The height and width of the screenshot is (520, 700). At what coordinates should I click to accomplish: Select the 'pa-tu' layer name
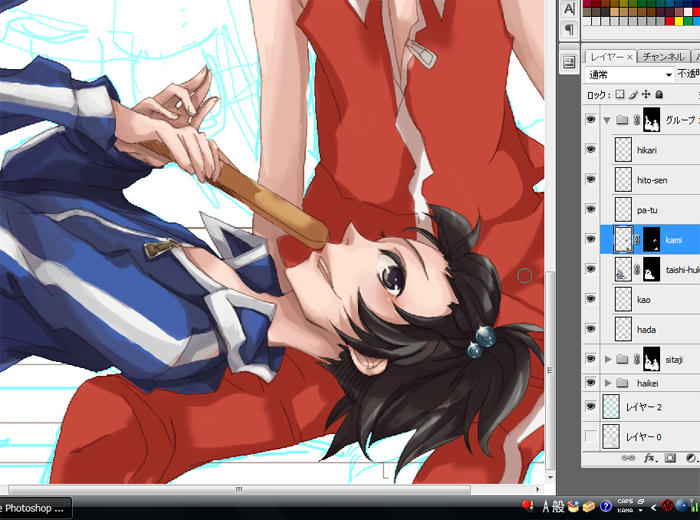pos(647,210)
